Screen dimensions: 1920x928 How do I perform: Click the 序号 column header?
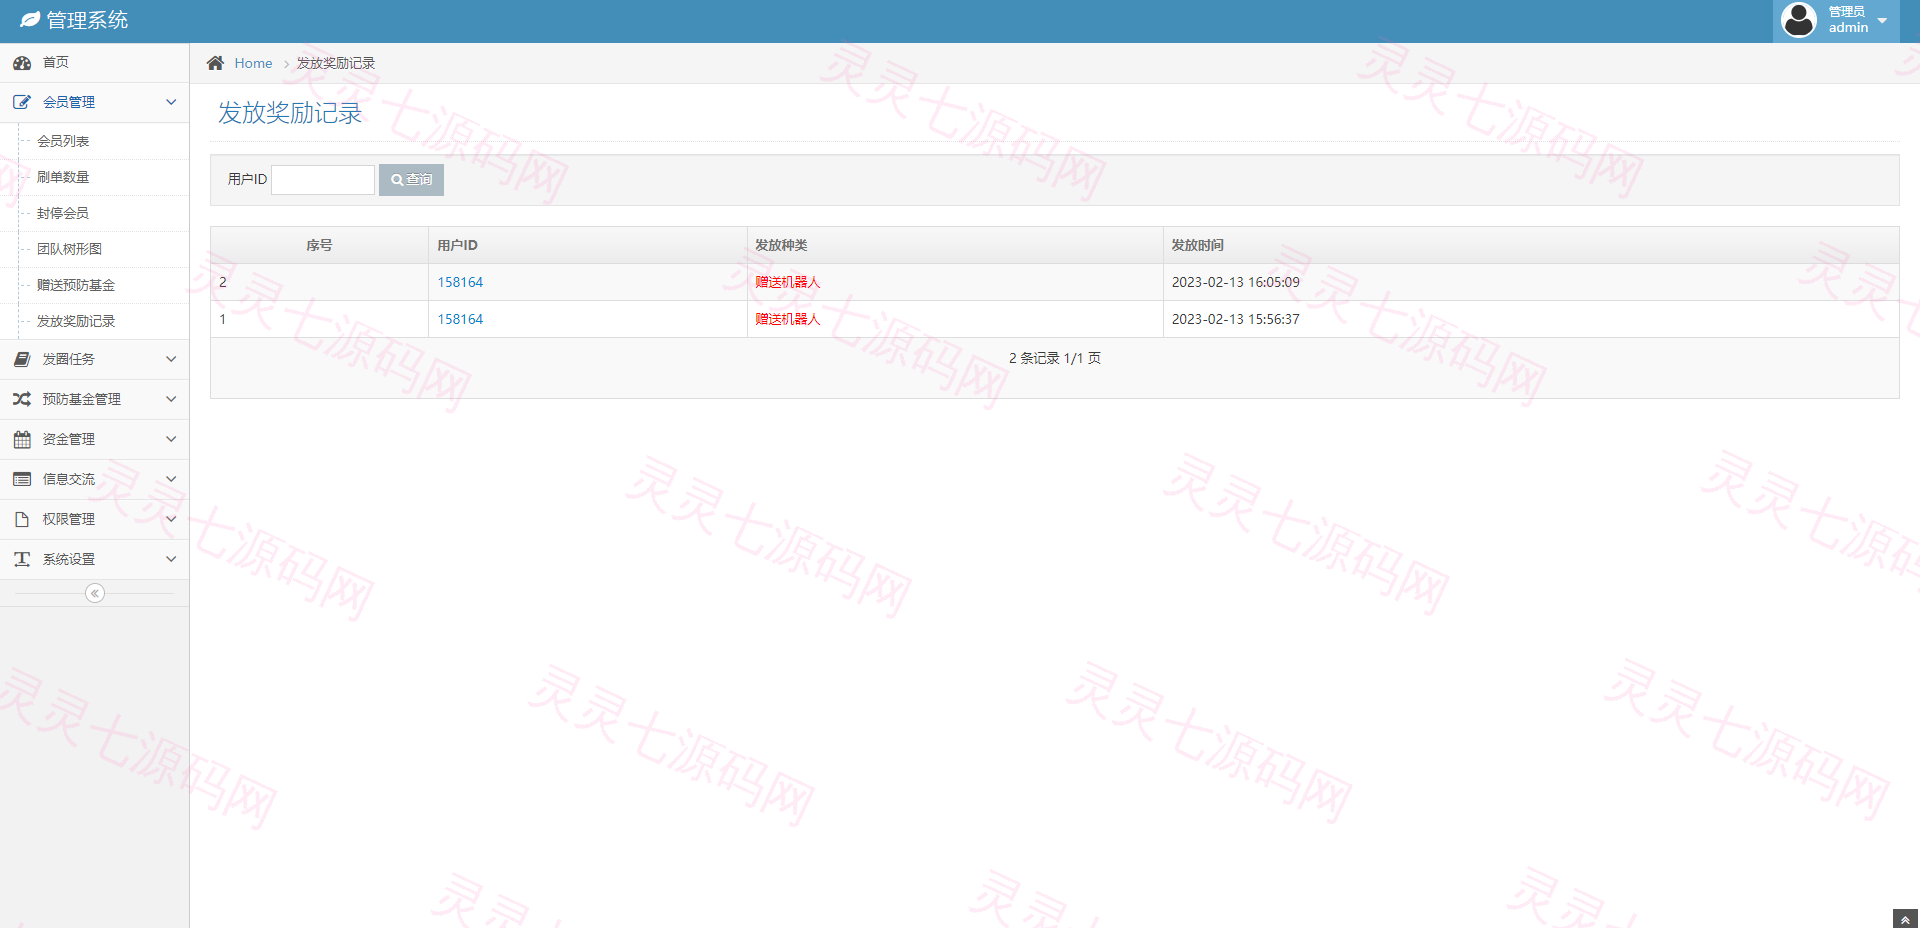(x=319, y=245)
